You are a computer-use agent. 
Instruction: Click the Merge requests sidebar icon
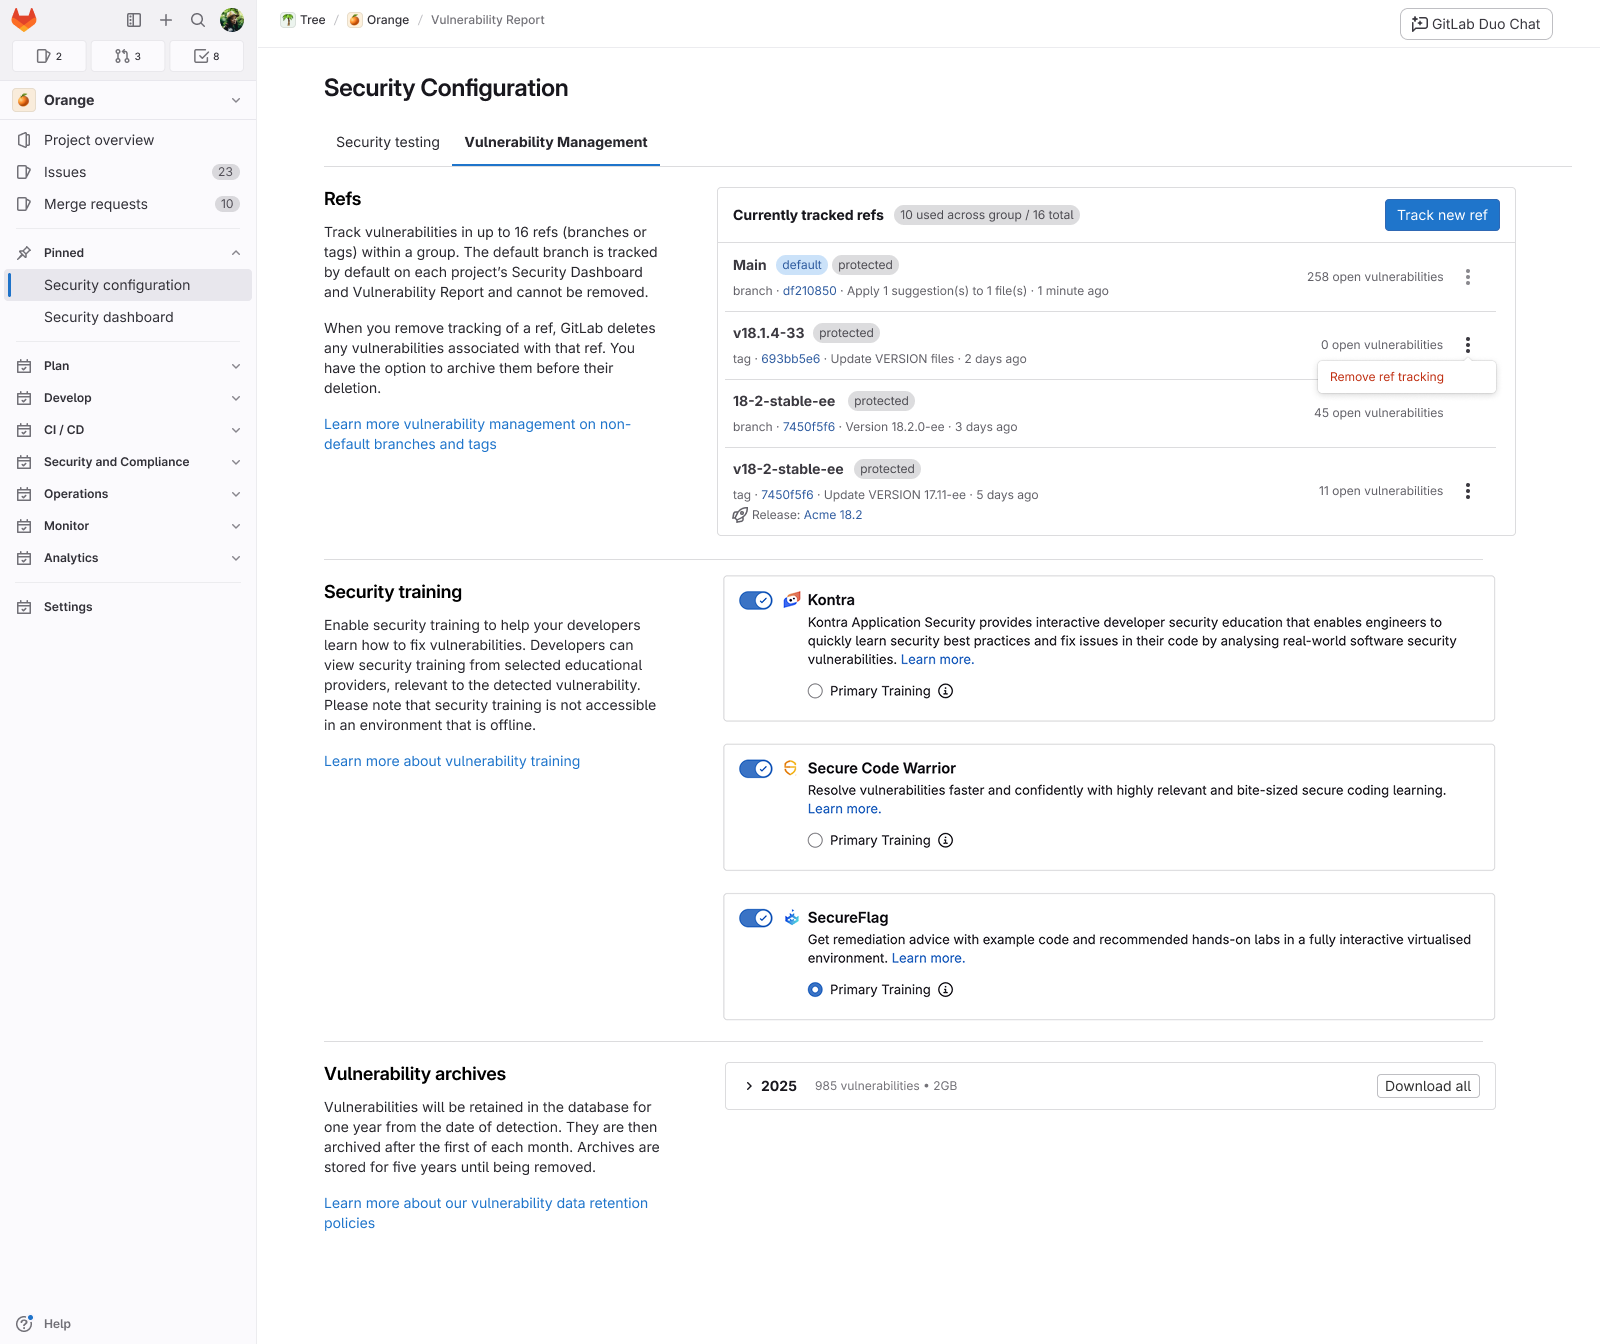tap(24, 204)
